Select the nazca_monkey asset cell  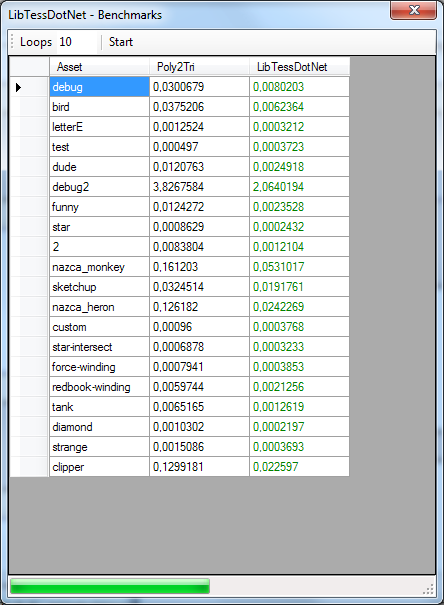coord(99,267)
